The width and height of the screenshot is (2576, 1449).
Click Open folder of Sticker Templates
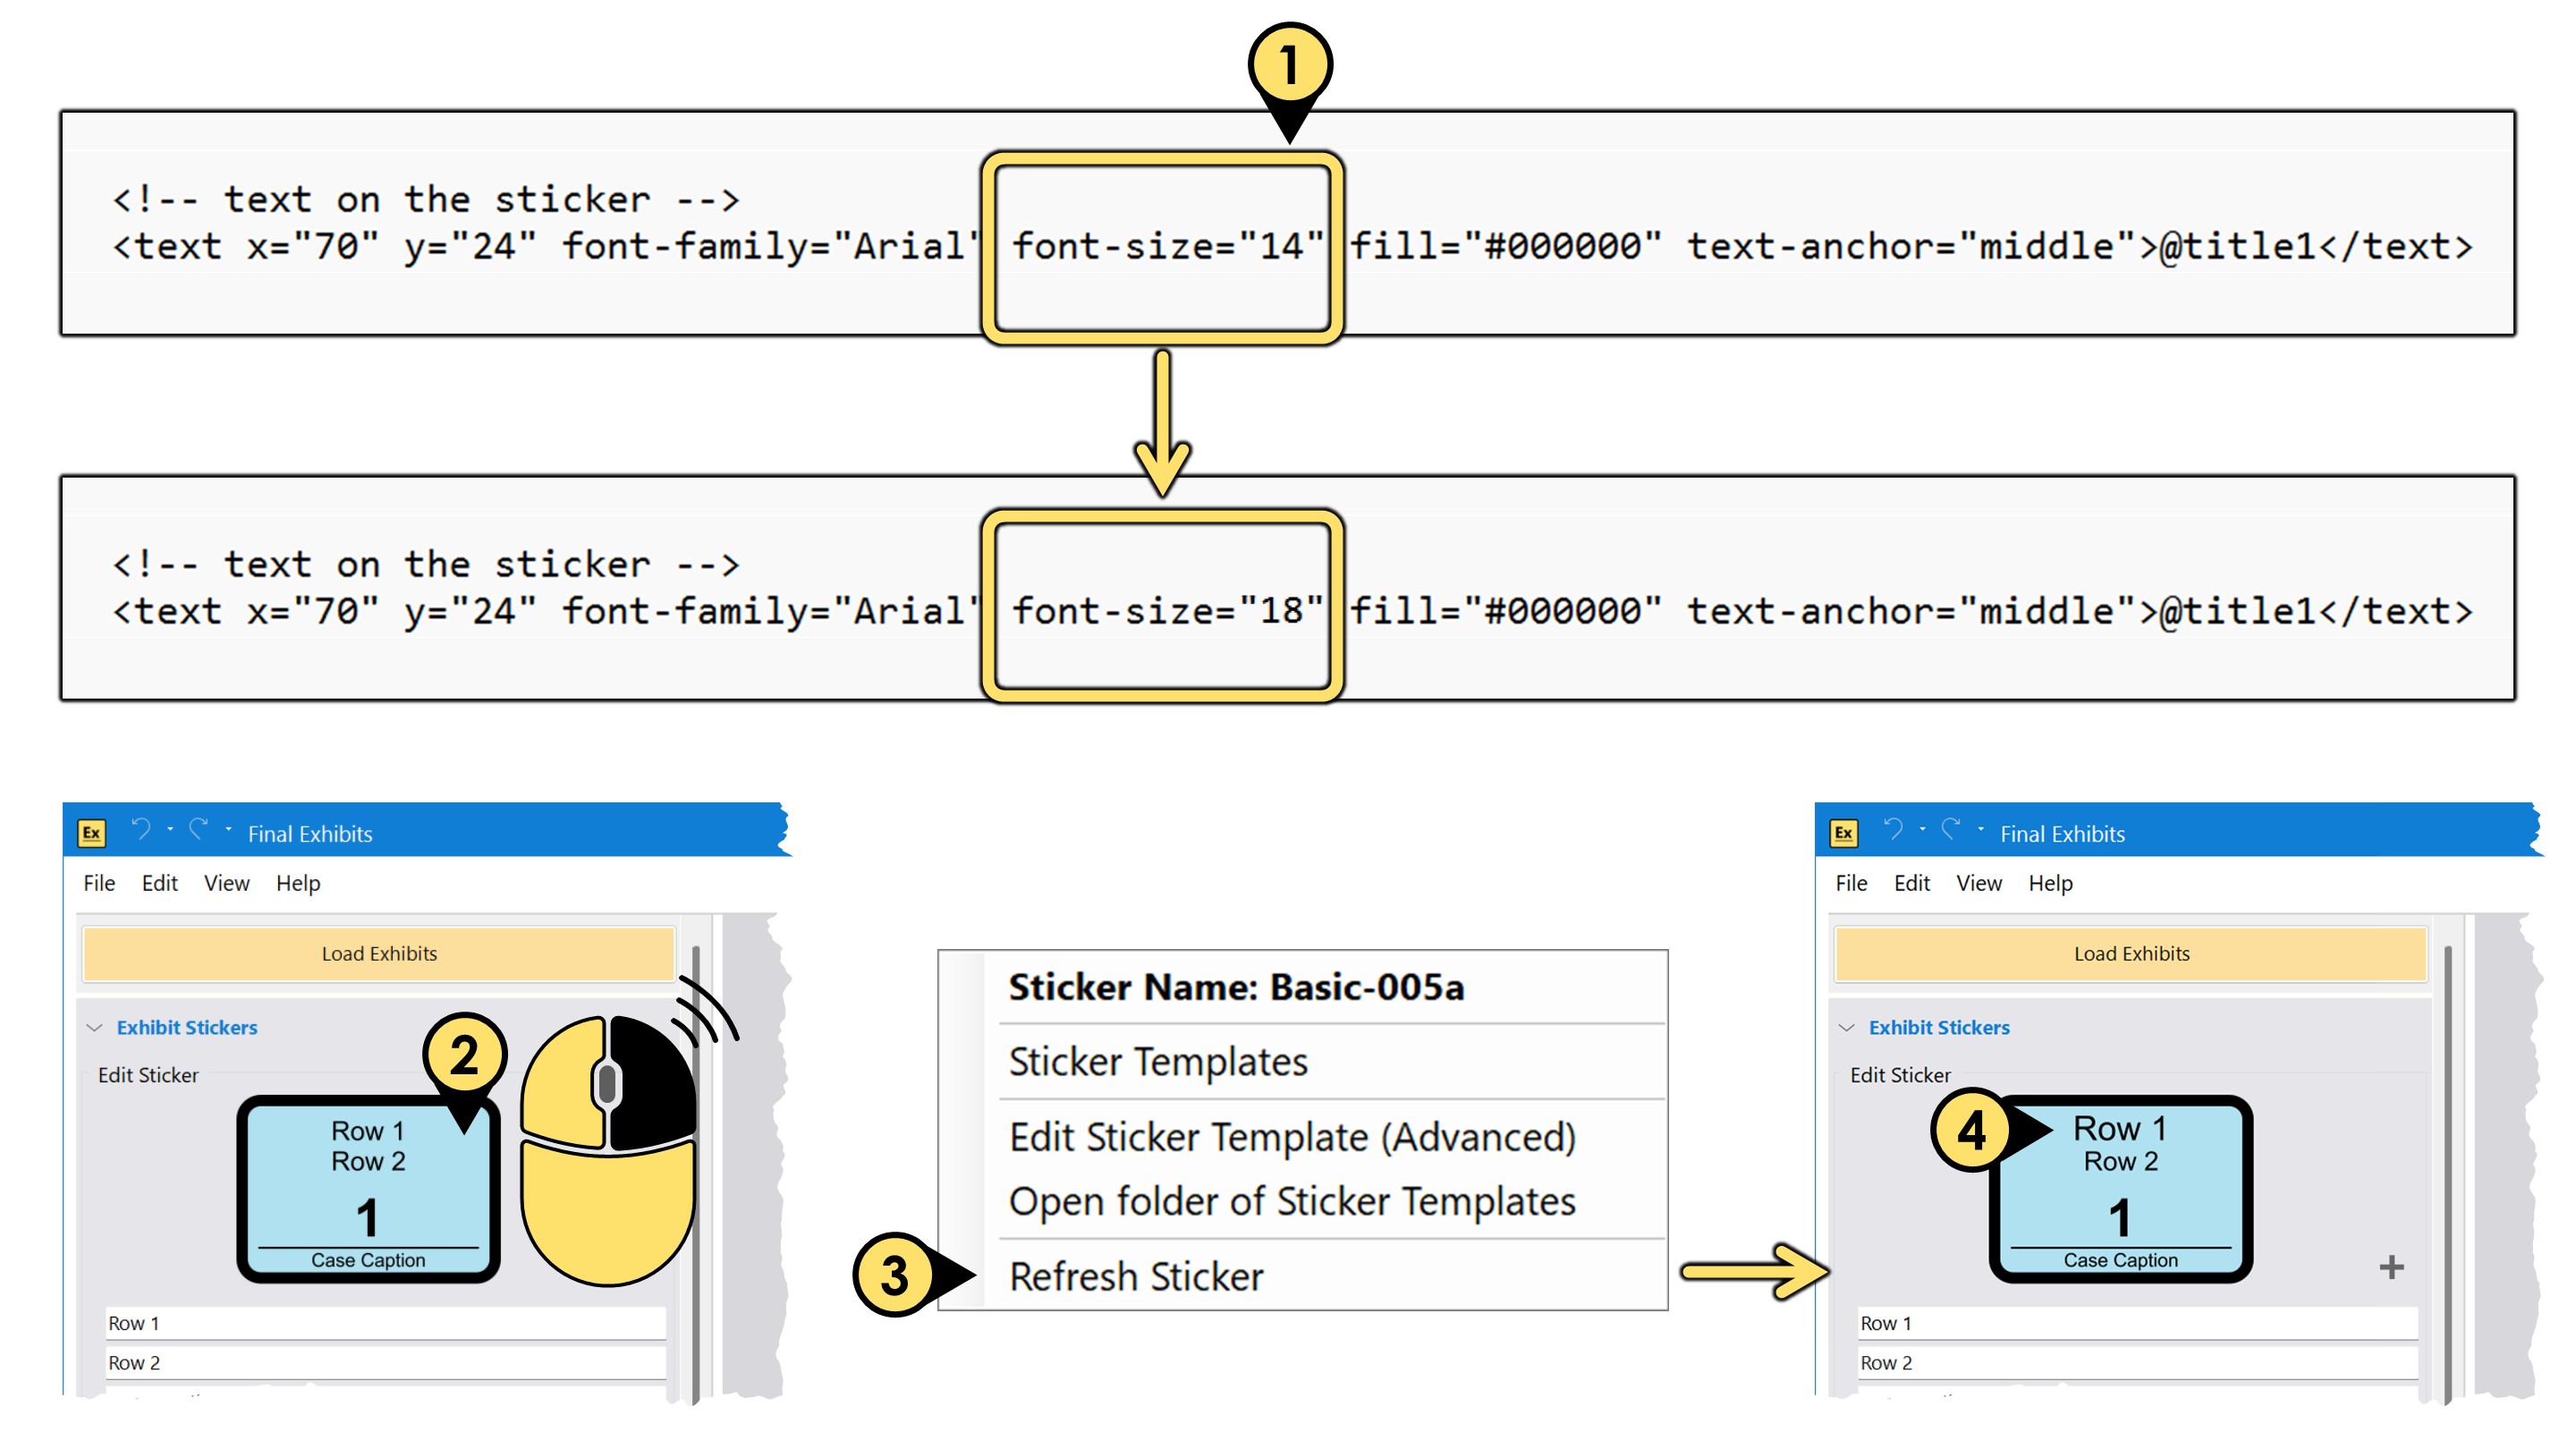pos(1292,1201)
